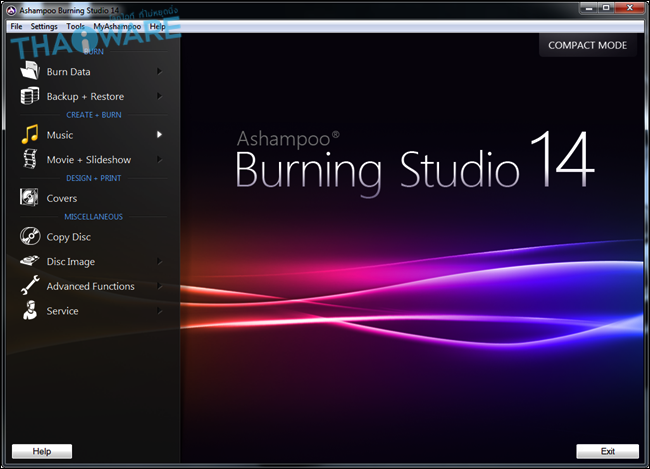Viewport: 650px width, 469px height.
Task: Click the Backup + Restore icon
Action: coord(28,97)
